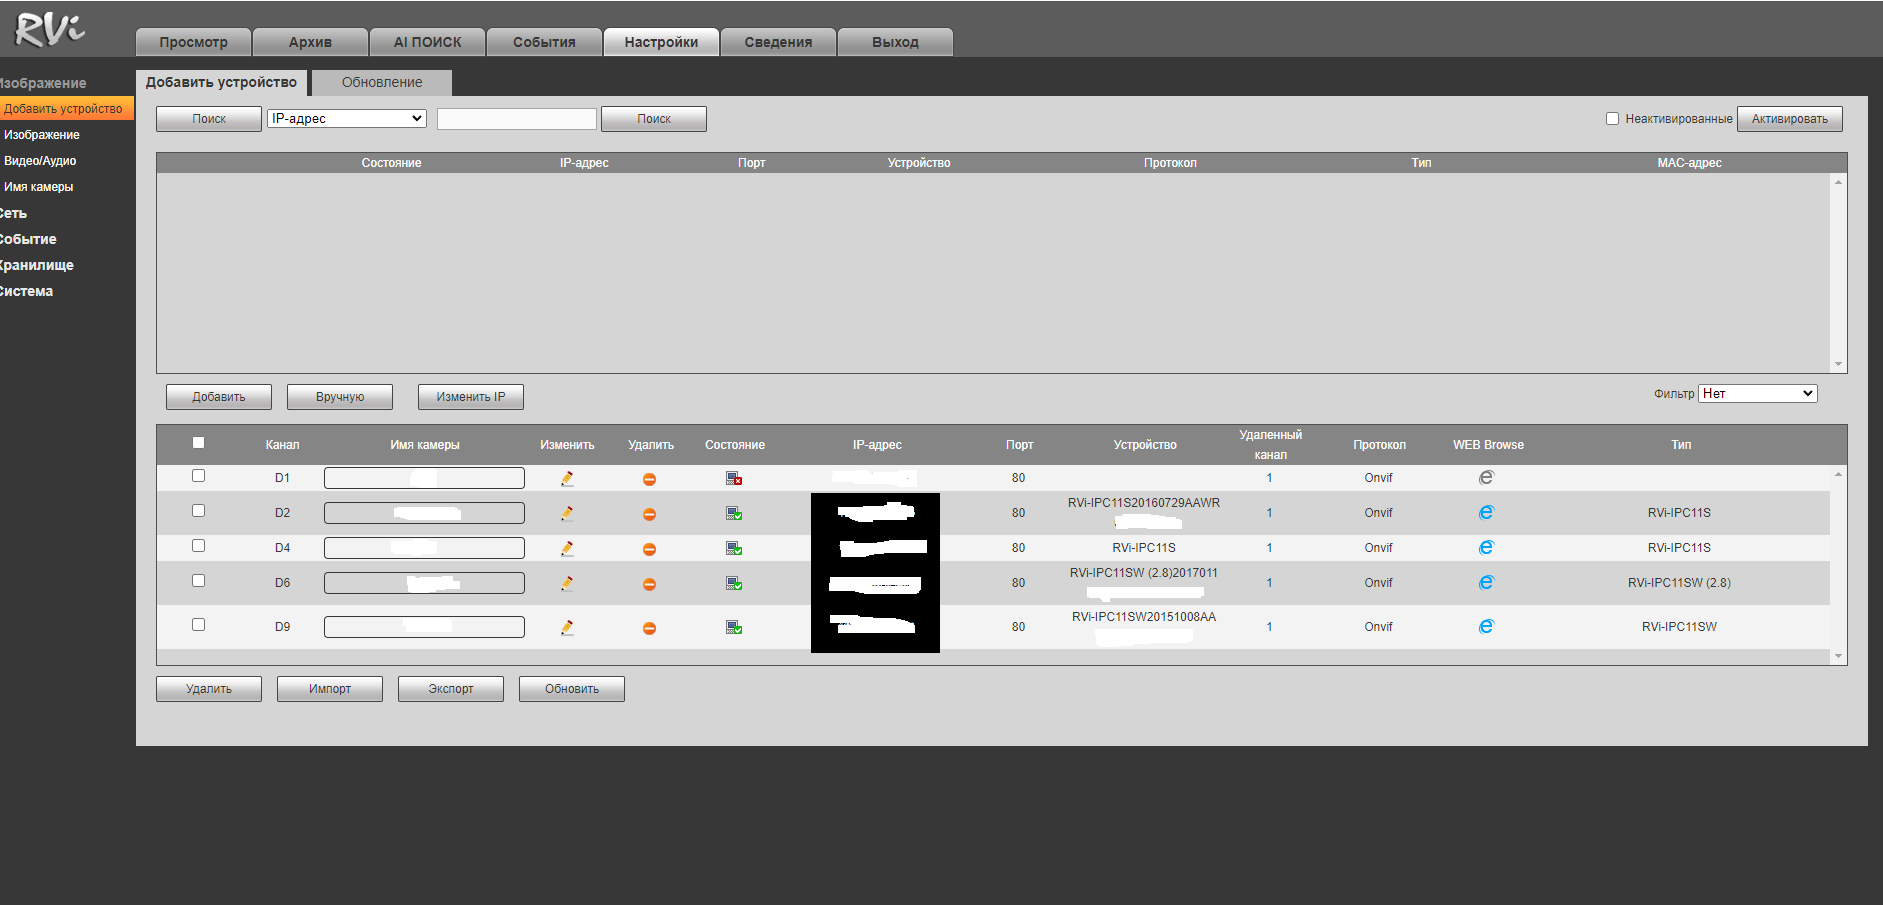Open the IP-адрес search type dropdown
Screen dimensions: 1883x905
[347, 118]
